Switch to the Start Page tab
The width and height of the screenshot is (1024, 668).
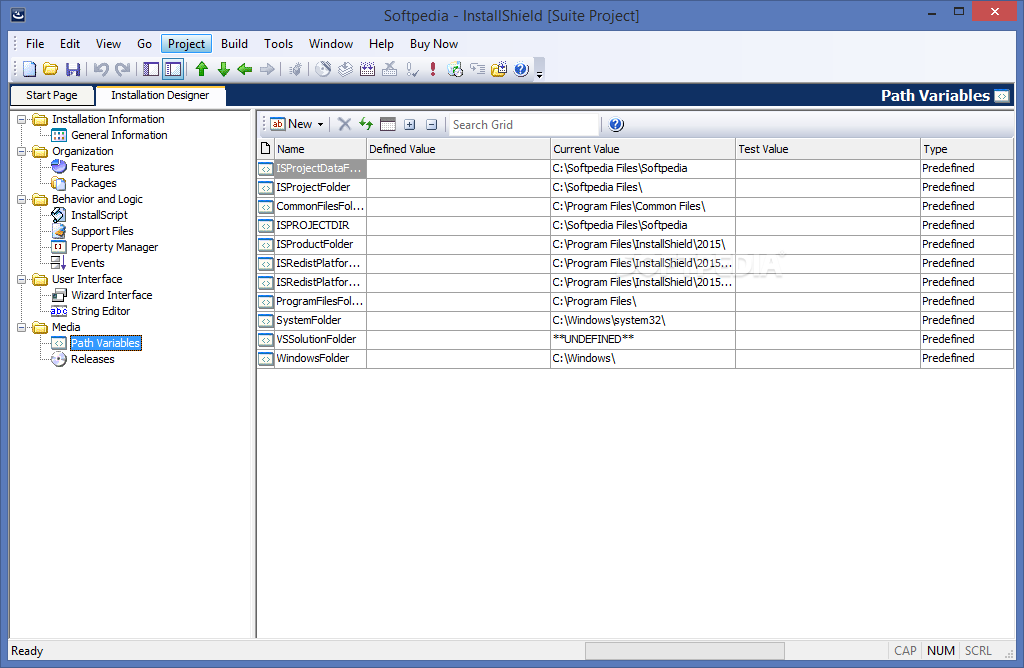52,95
